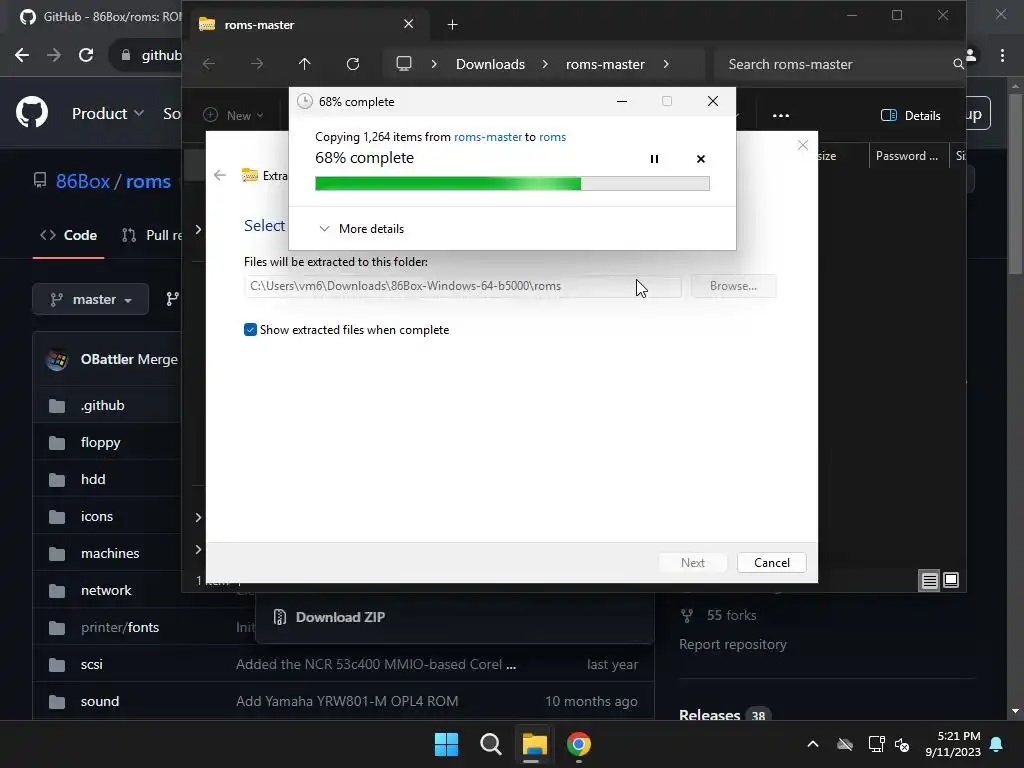Viewport: 1024px width, 768px height.
Task: Click the extraction folder path field
Action: point(463,286)
